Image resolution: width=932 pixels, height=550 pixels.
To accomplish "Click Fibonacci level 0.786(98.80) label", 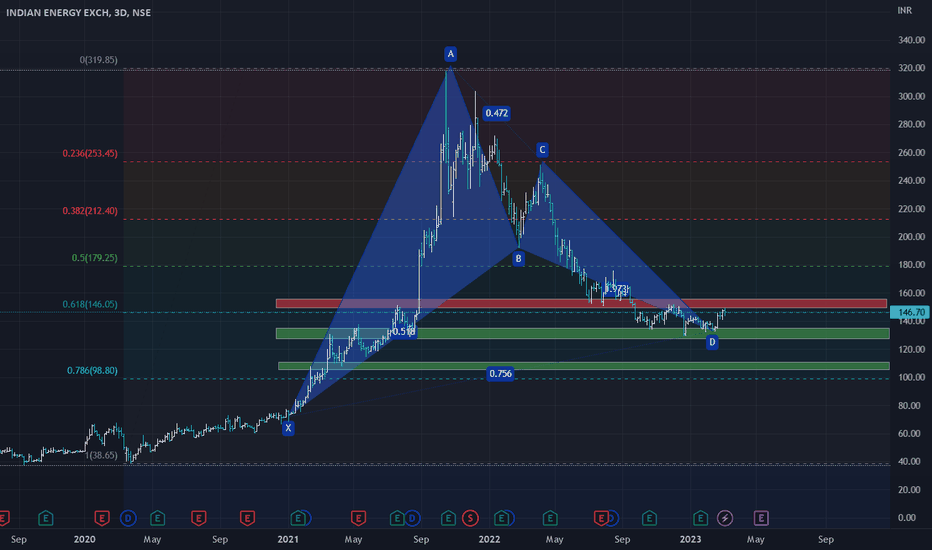I will (92, 370).
